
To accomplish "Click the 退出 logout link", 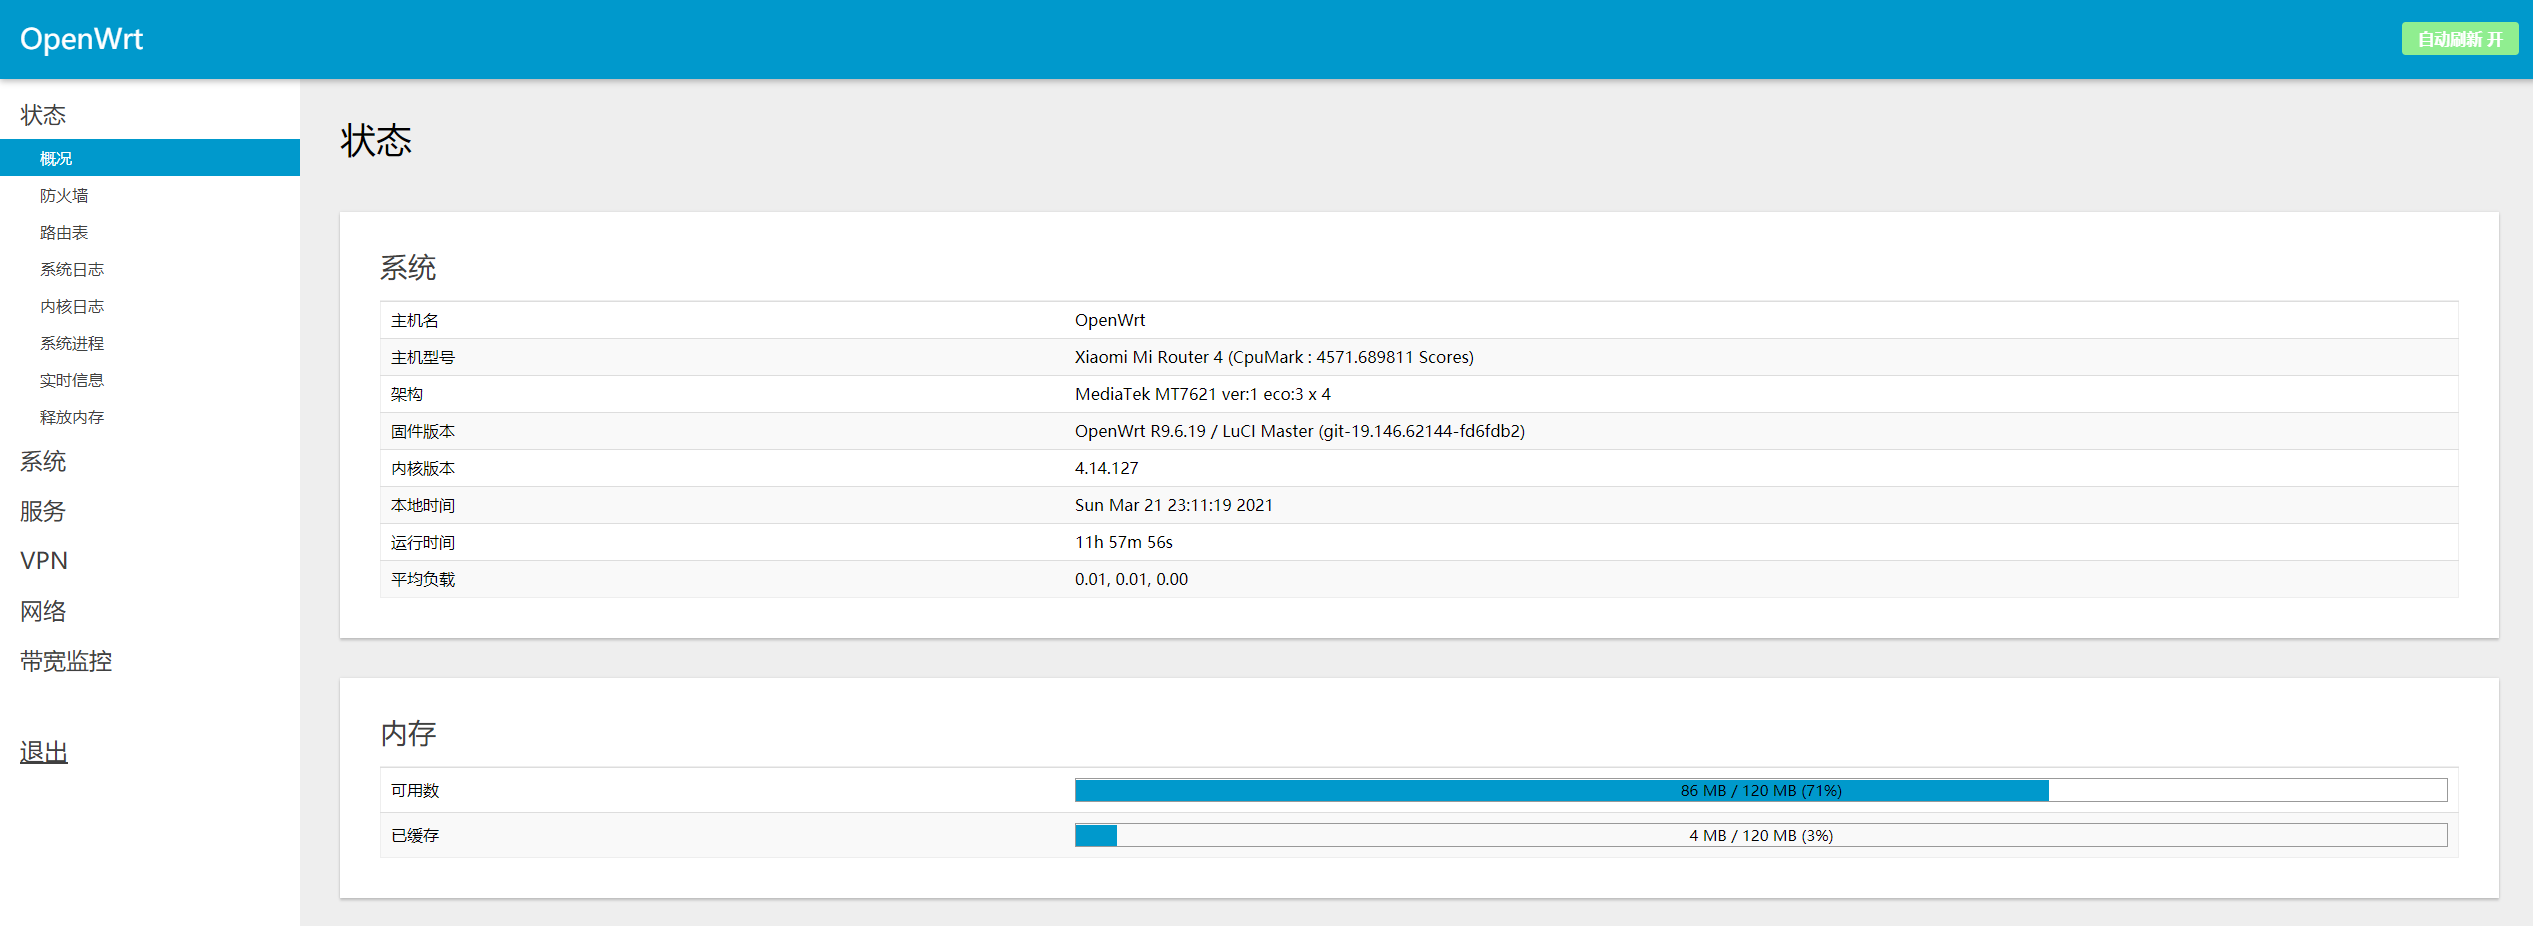I will [x=44, y=752].
